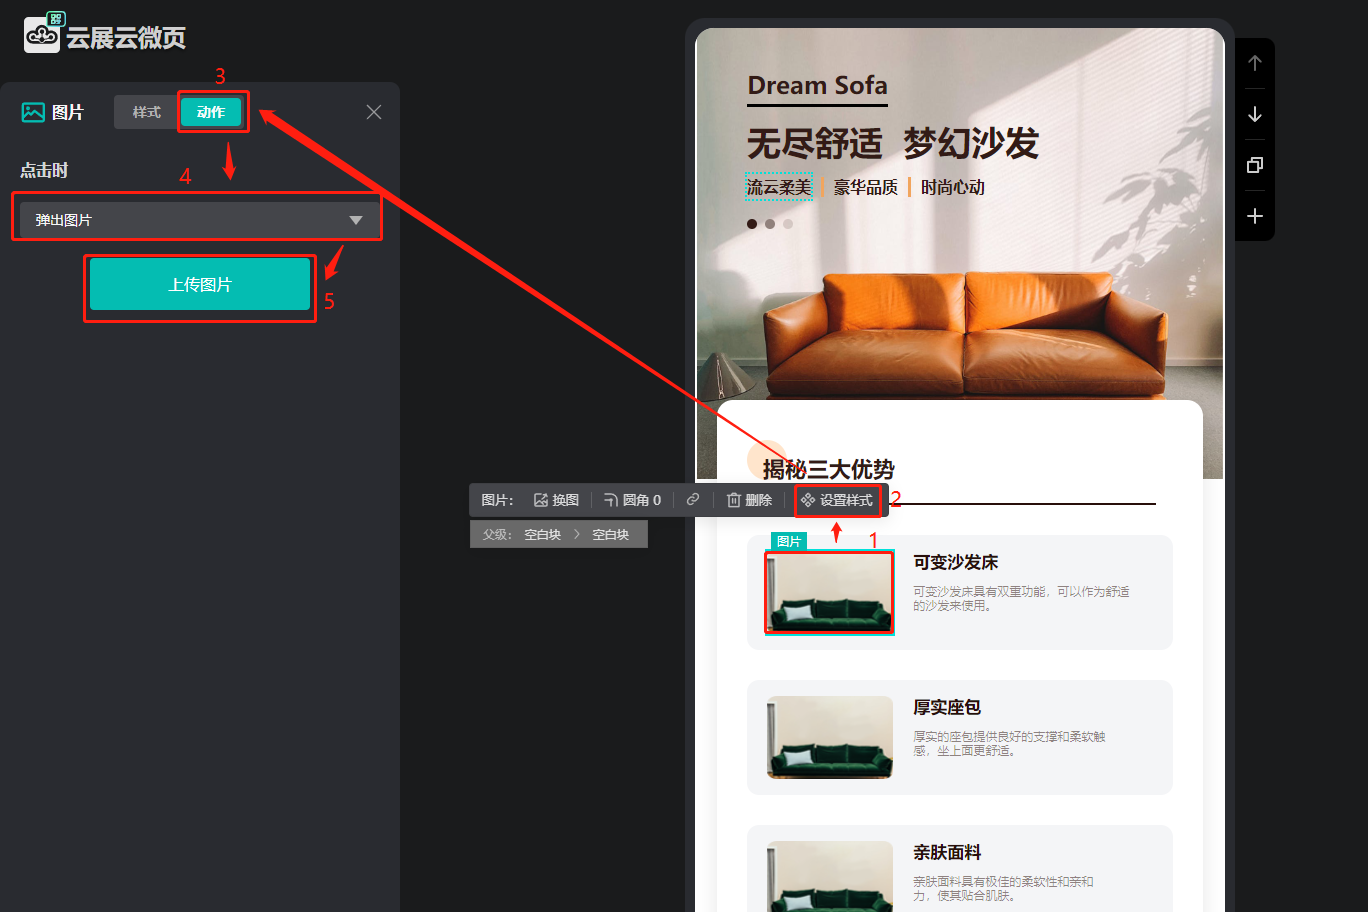This screenshot has height=912, width=1368.
Task: Click the link chain icon in image toolbar
Action: pyautogui.click(x=693, y=499)
